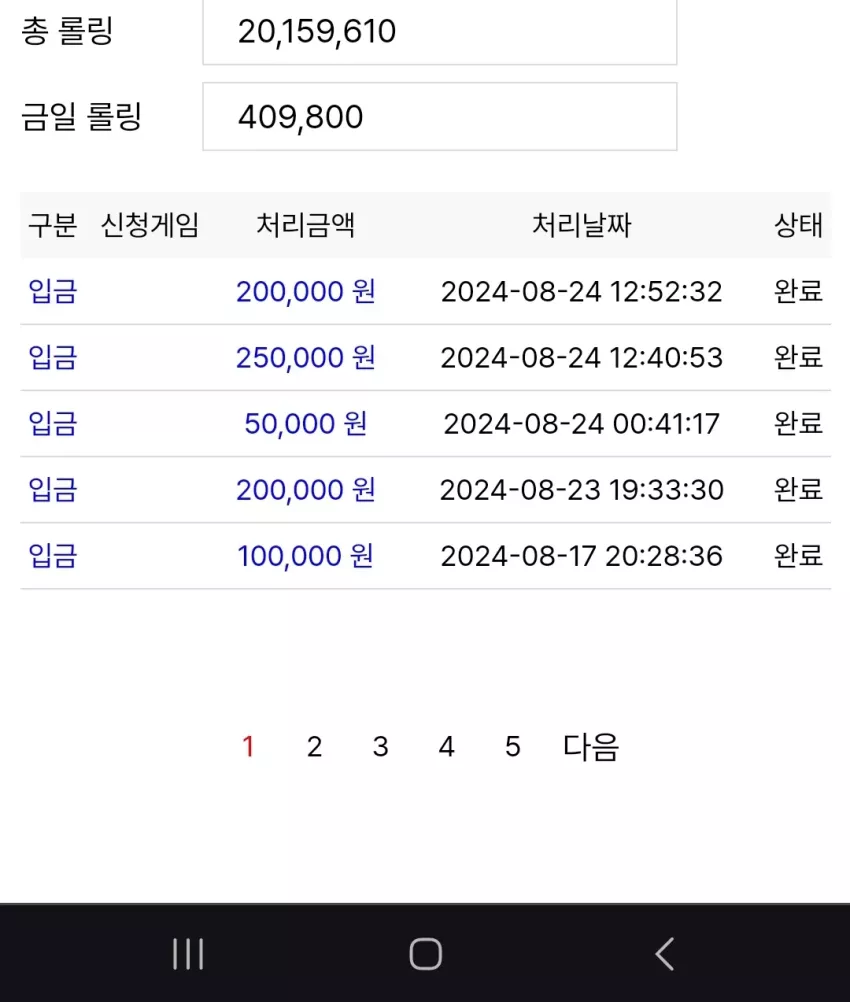Go to page 2 of history
The width and height of the screenshot is (850, 1002).
[314, 746]
